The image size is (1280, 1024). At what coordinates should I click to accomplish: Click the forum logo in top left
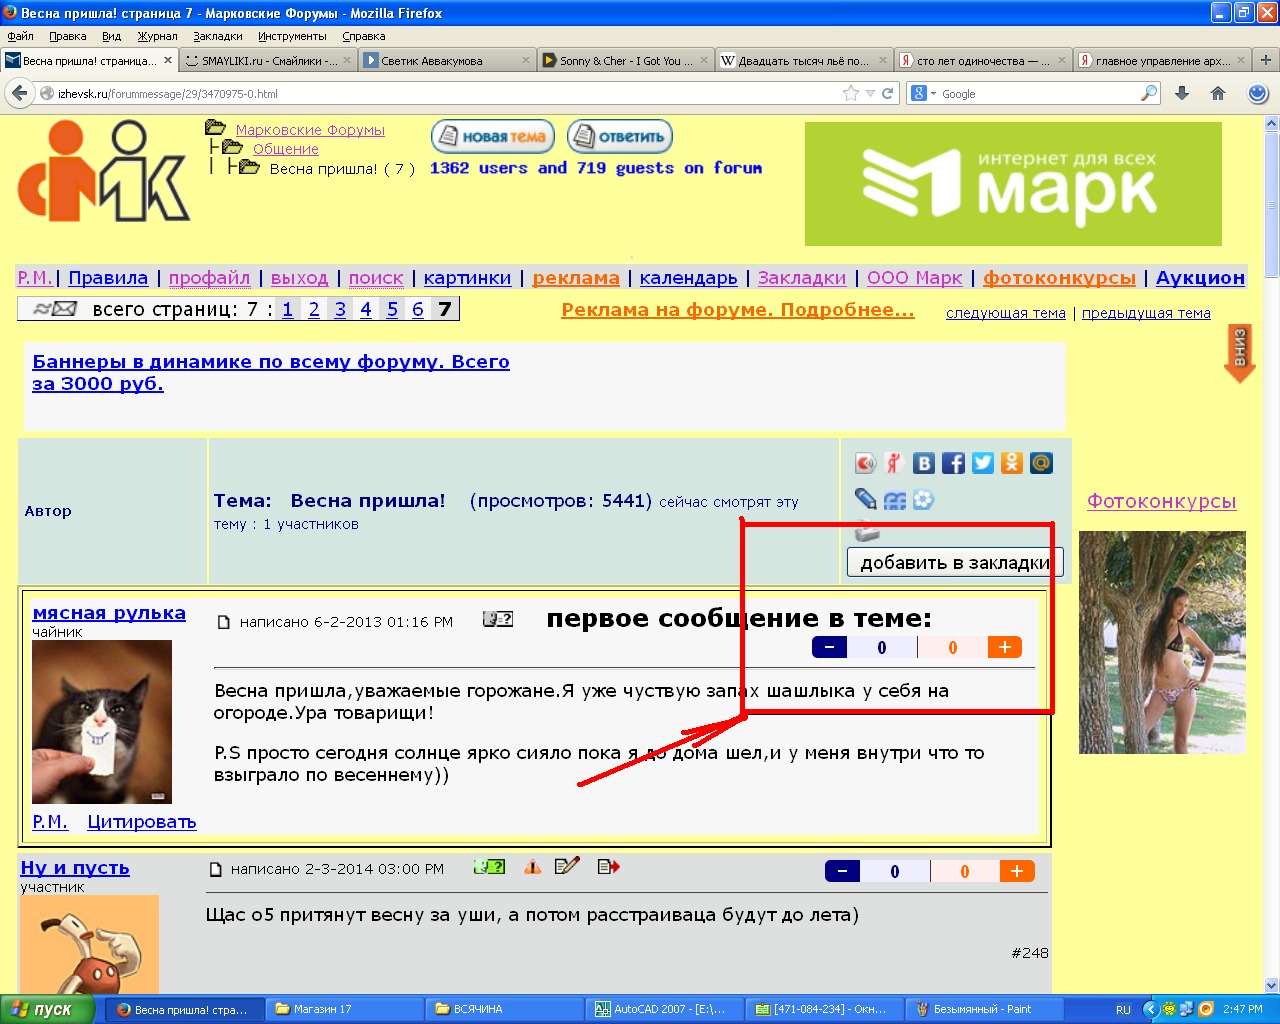(x=103, y=171)
